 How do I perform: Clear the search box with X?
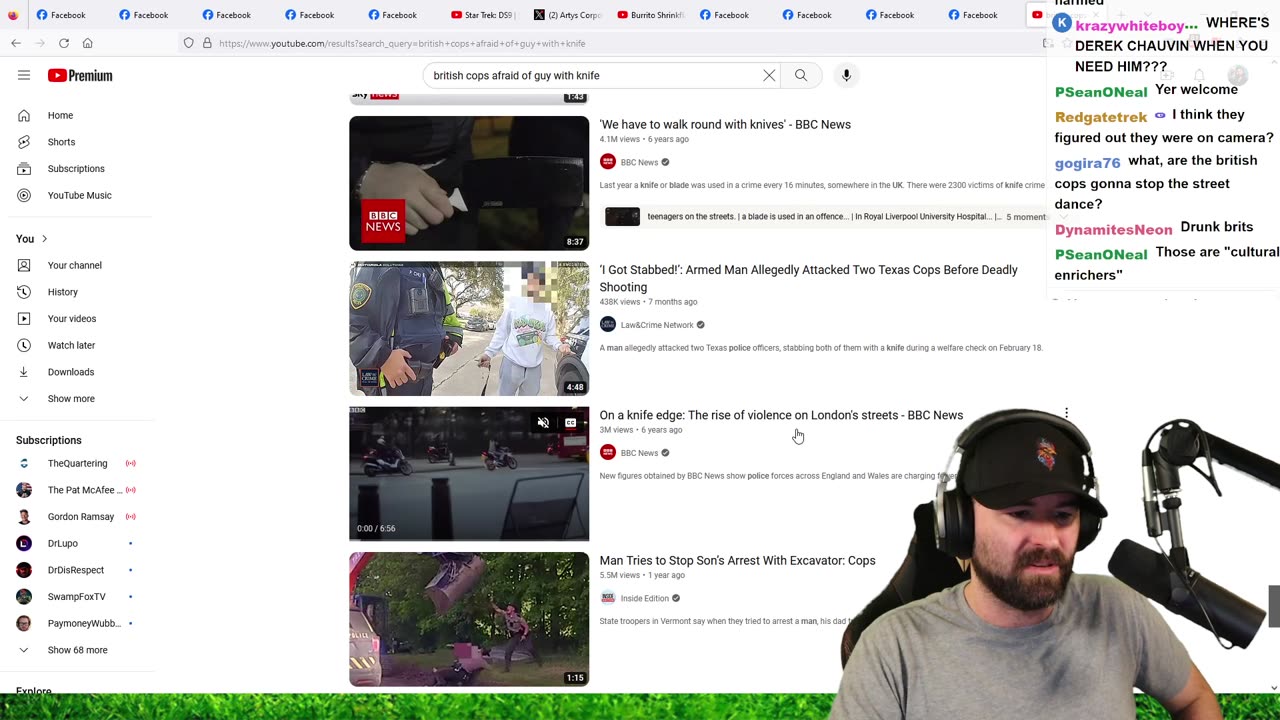click(x=769, y=75)
